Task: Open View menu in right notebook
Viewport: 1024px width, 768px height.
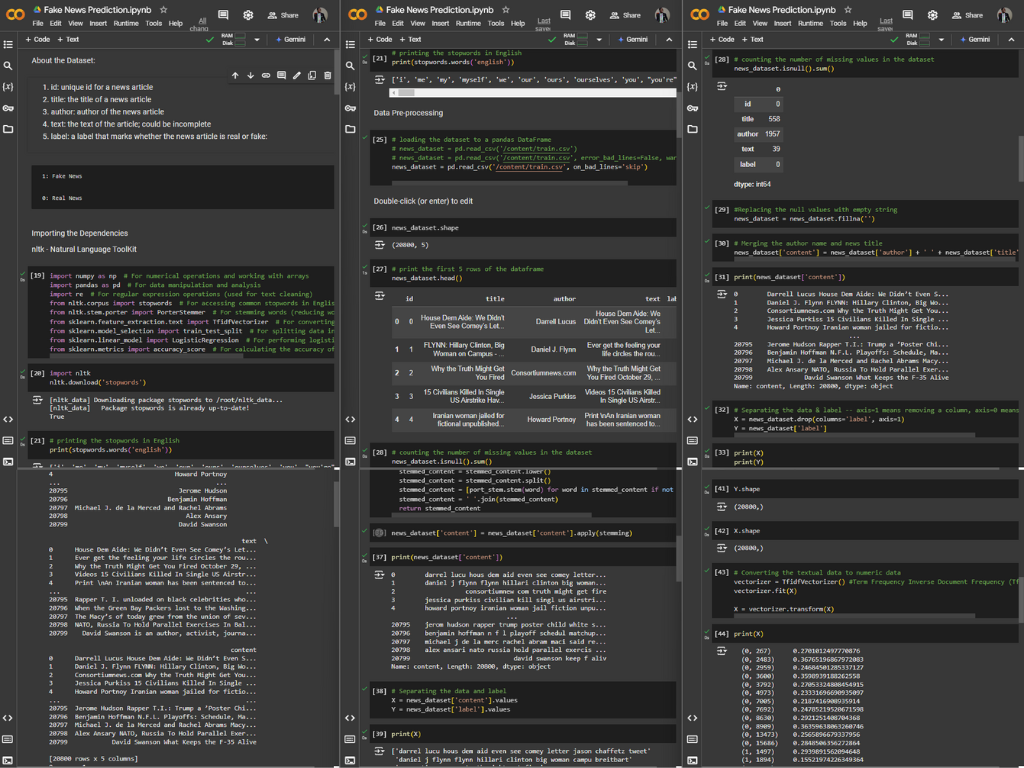Action: coord(760,24)
